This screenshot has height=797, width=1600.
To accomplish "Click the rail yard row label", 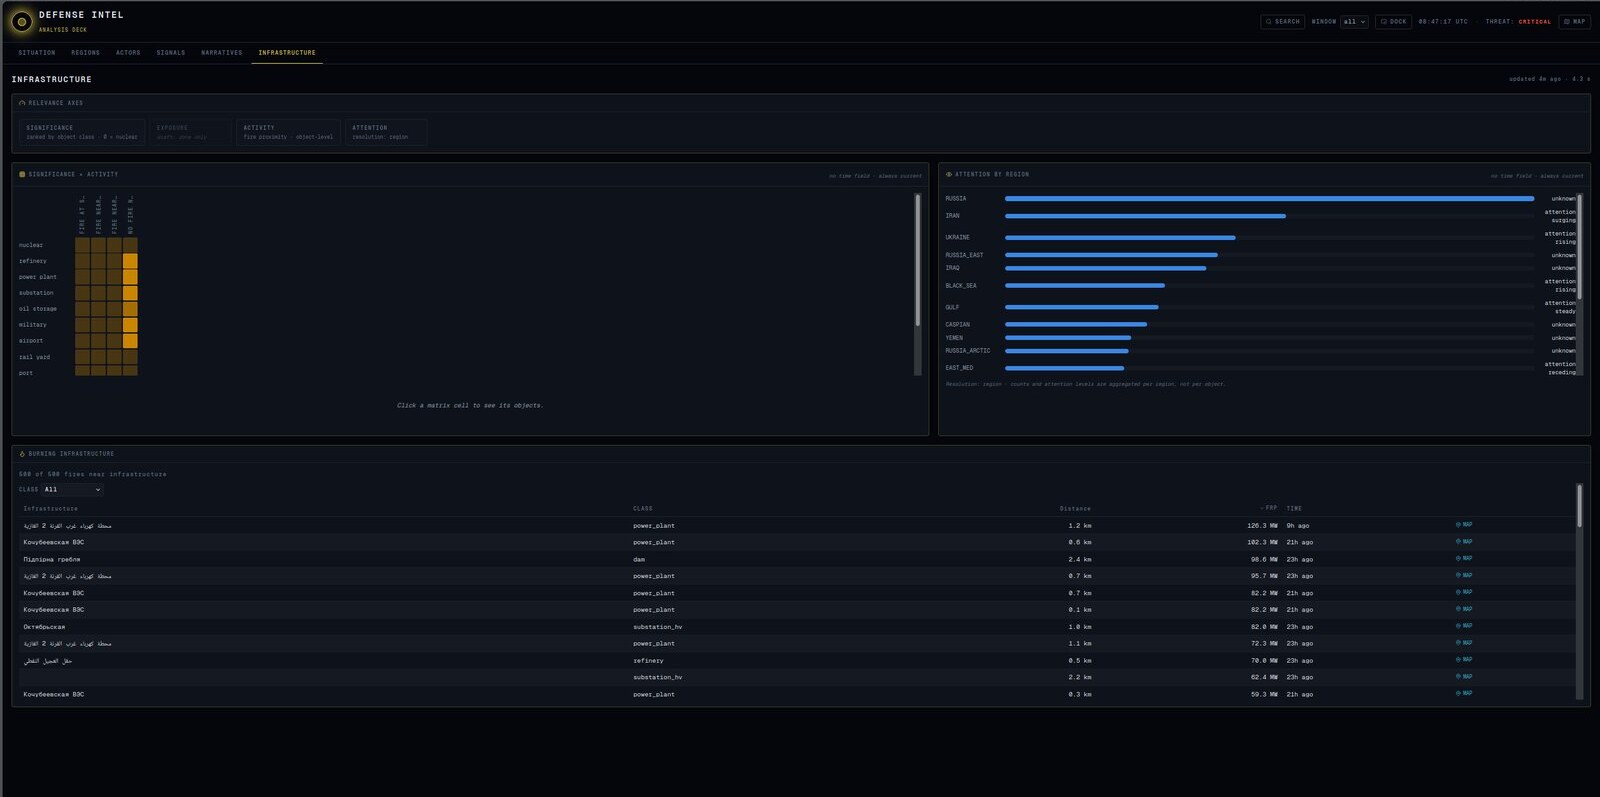I will tap(34, 357).
